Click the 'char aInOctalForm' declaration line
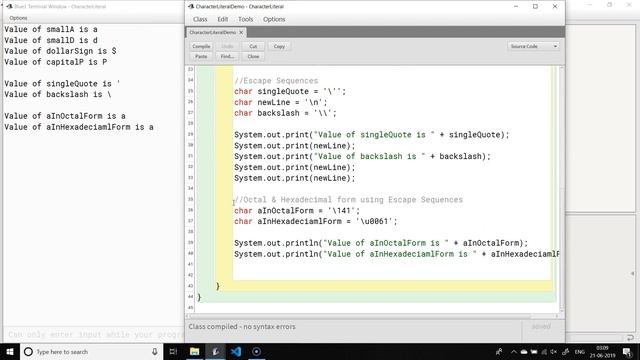 (297, 211)
